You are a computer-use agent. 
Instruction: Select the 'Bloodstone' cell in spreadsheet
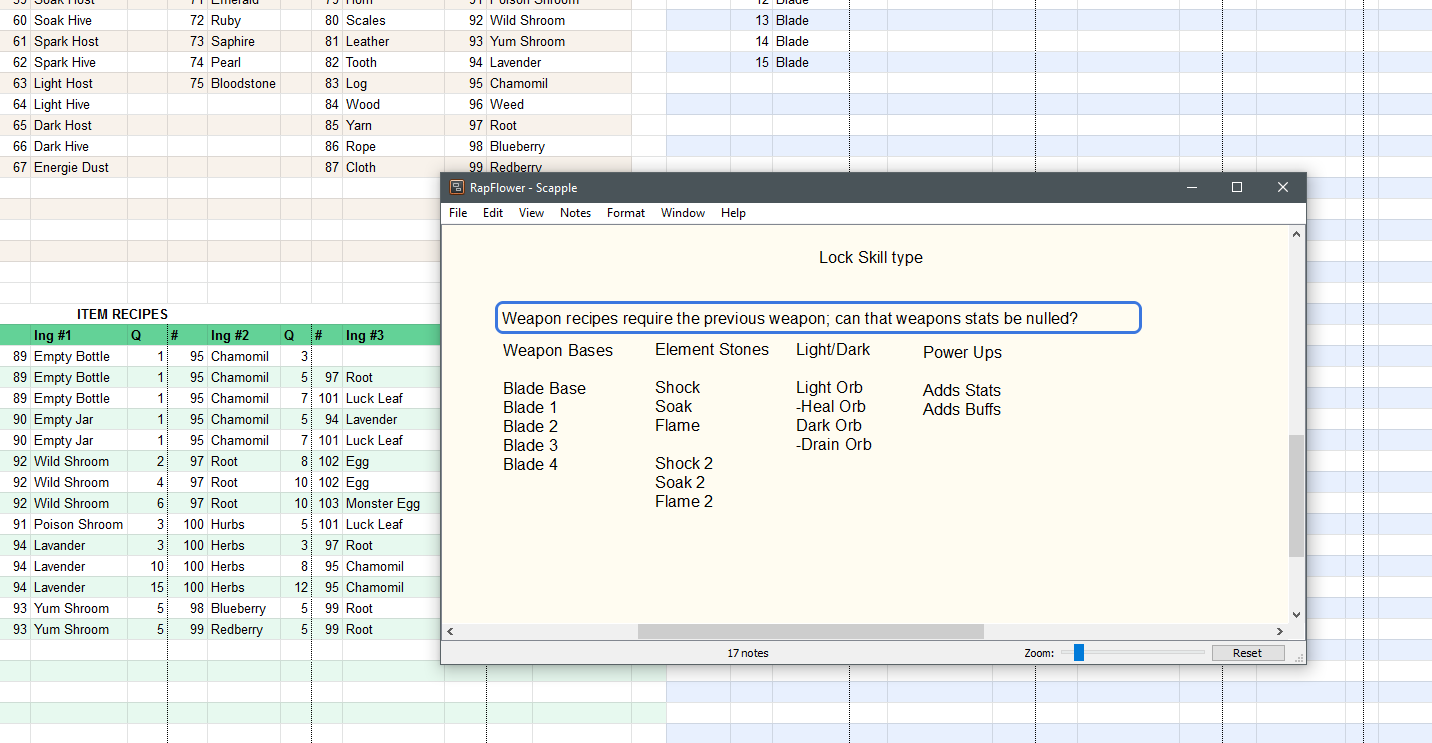click(244, 83)
